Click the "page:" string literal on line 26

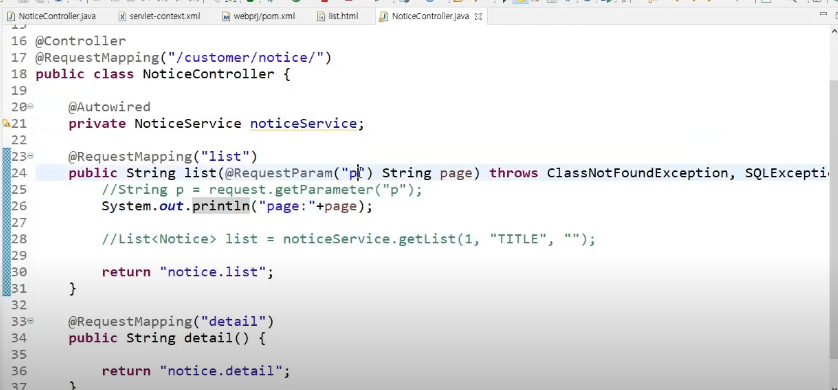287,206
